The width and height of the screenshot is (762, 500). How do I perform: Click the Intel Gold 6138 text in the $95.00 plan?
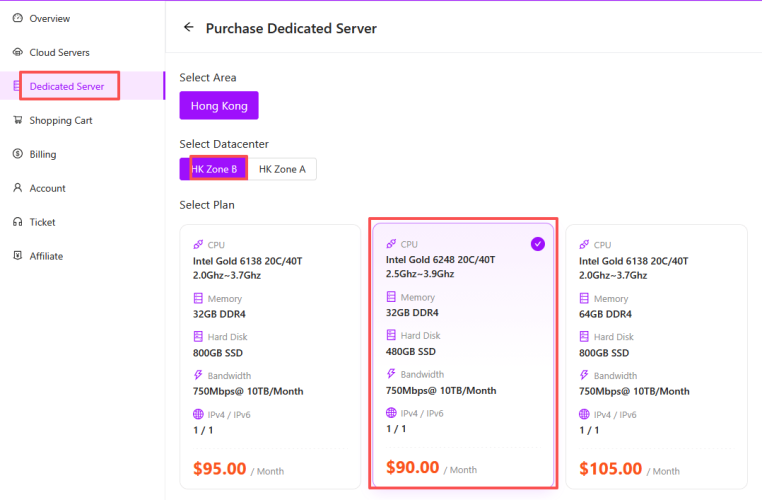[247, 261]
